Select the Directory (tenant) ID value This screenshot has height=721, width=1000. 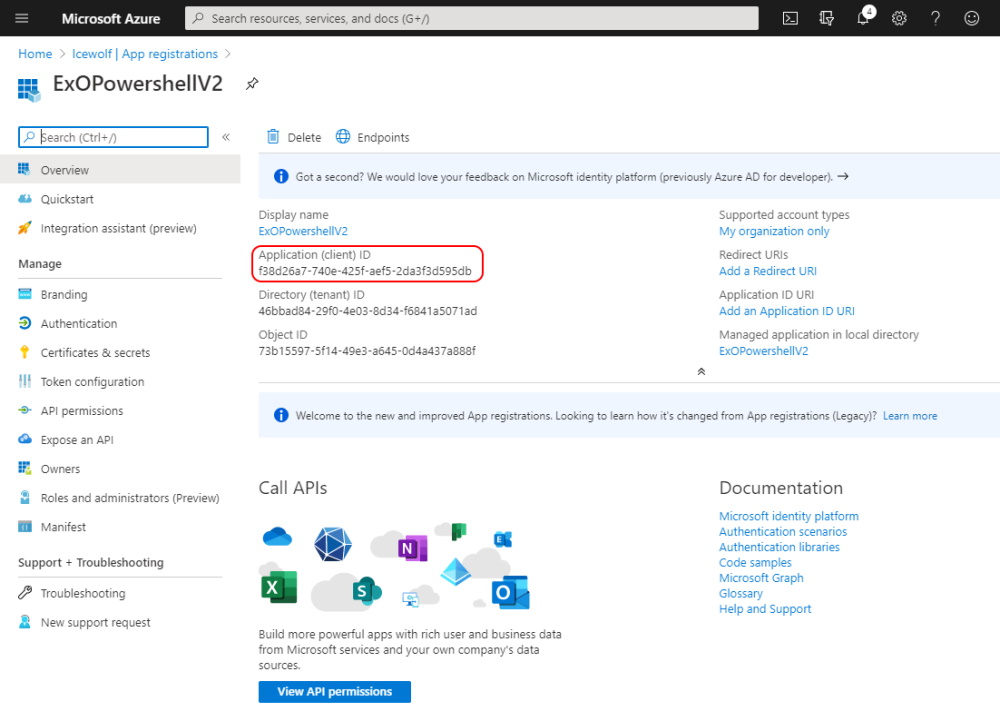coord(367,311)
